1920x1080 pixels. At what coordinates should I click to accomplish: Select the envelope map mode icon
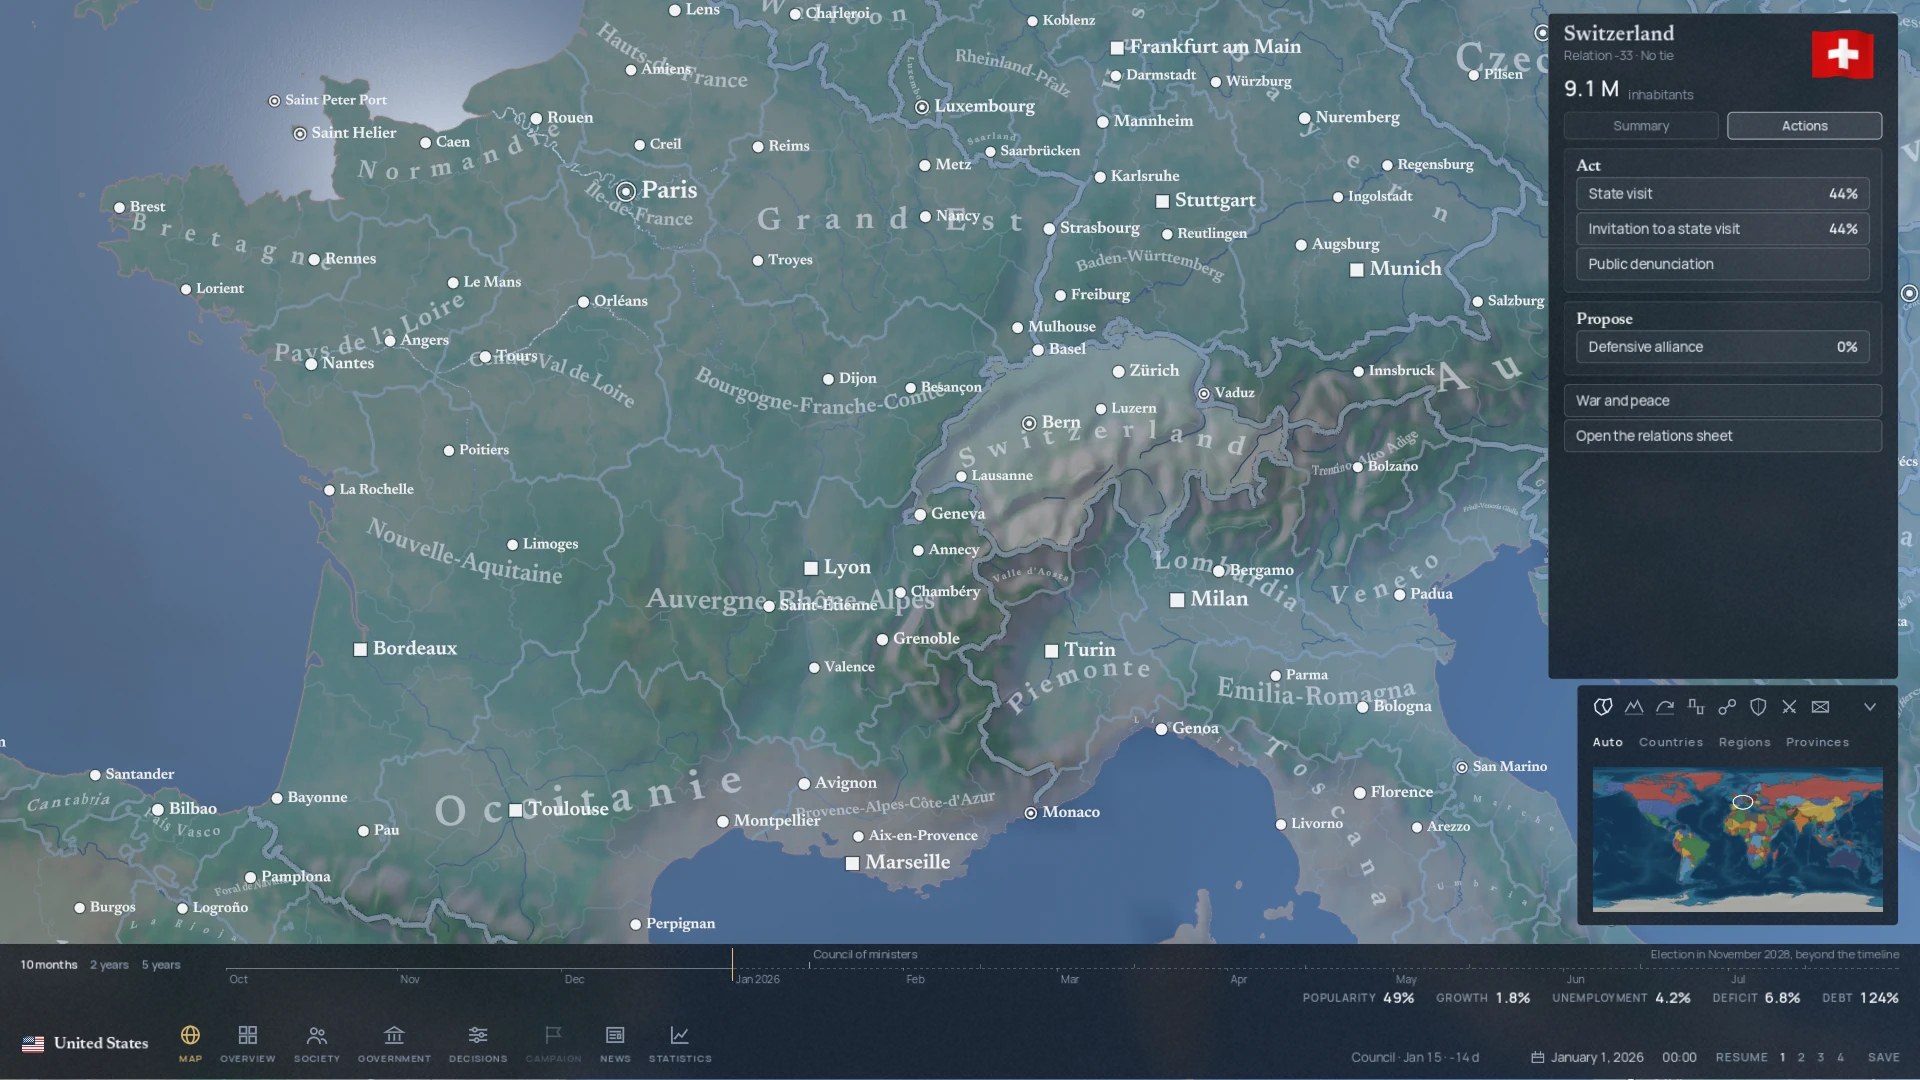pyautogui.click(x=1820, y=707)
